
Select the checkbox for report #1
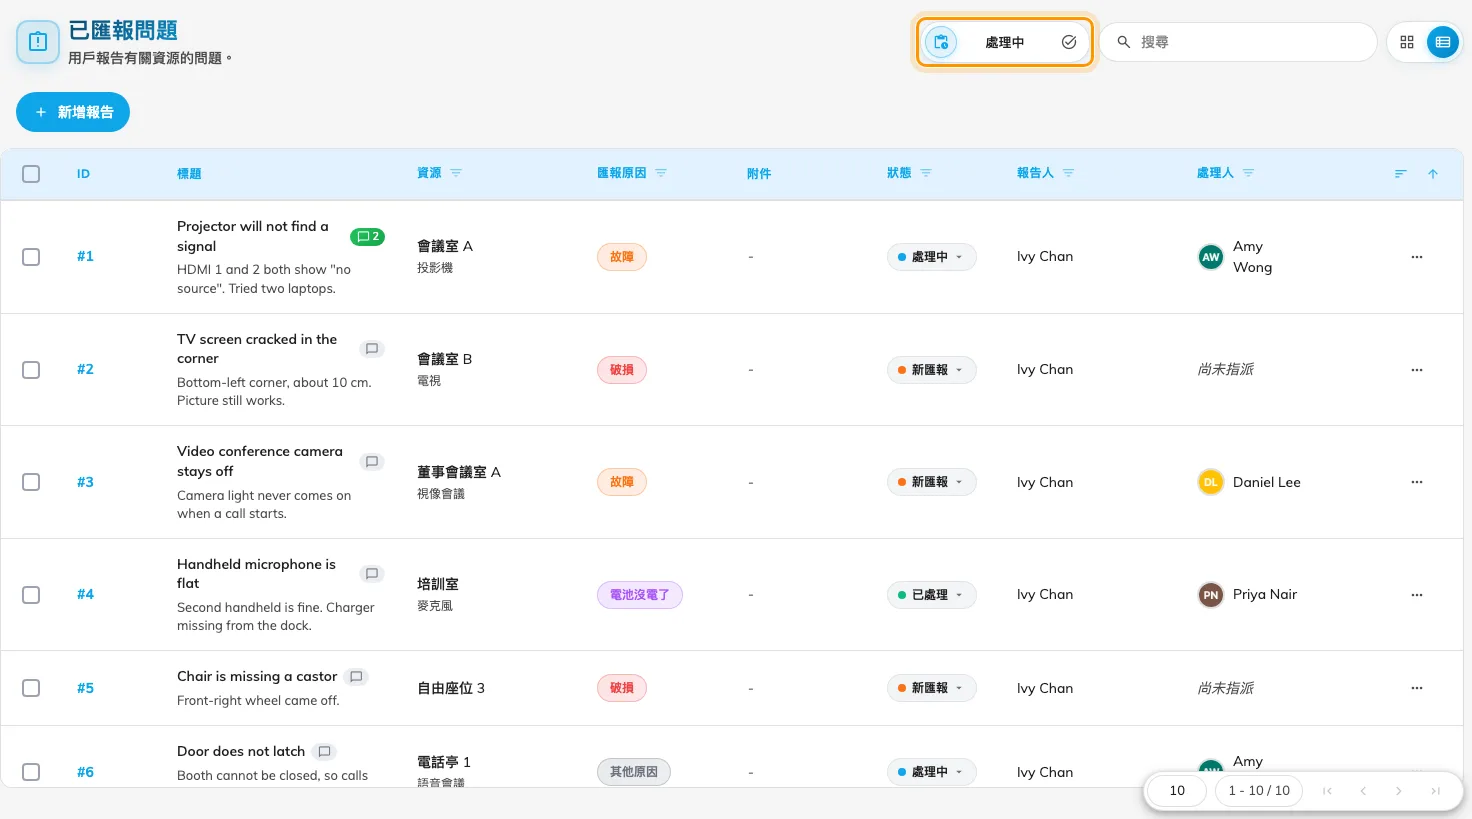(x=31, y=257)
